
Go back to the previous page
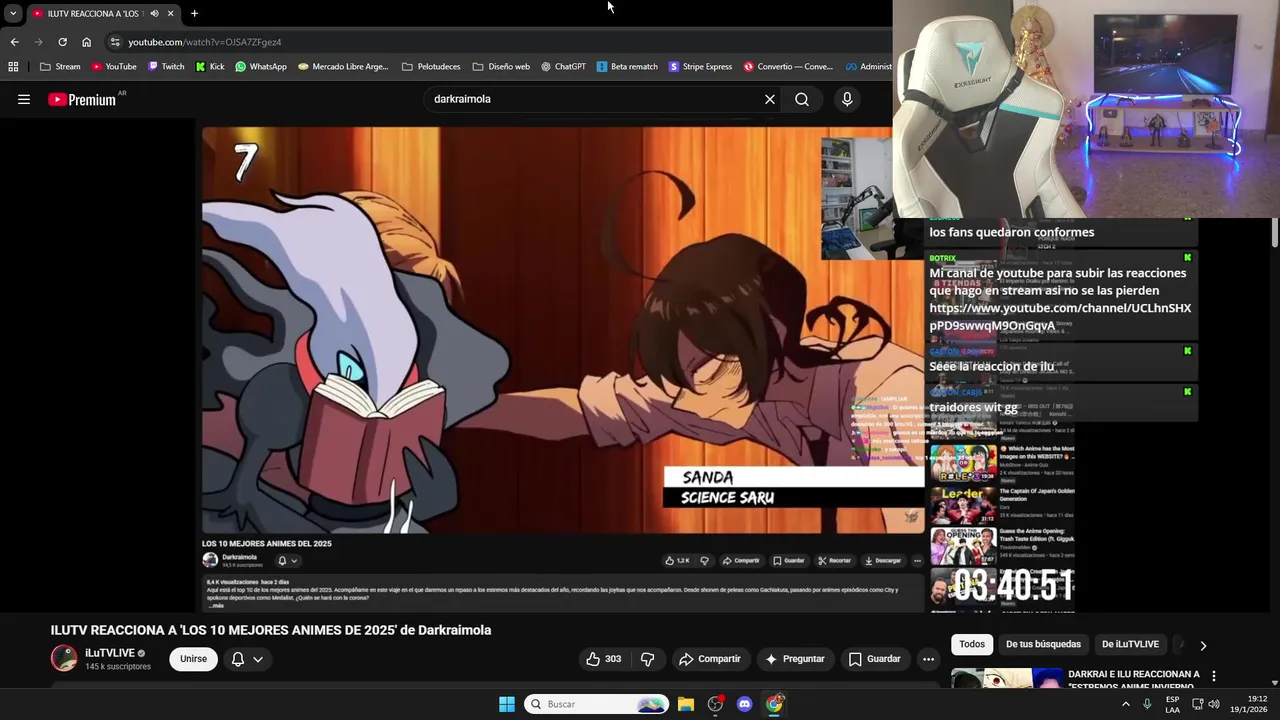14,42
